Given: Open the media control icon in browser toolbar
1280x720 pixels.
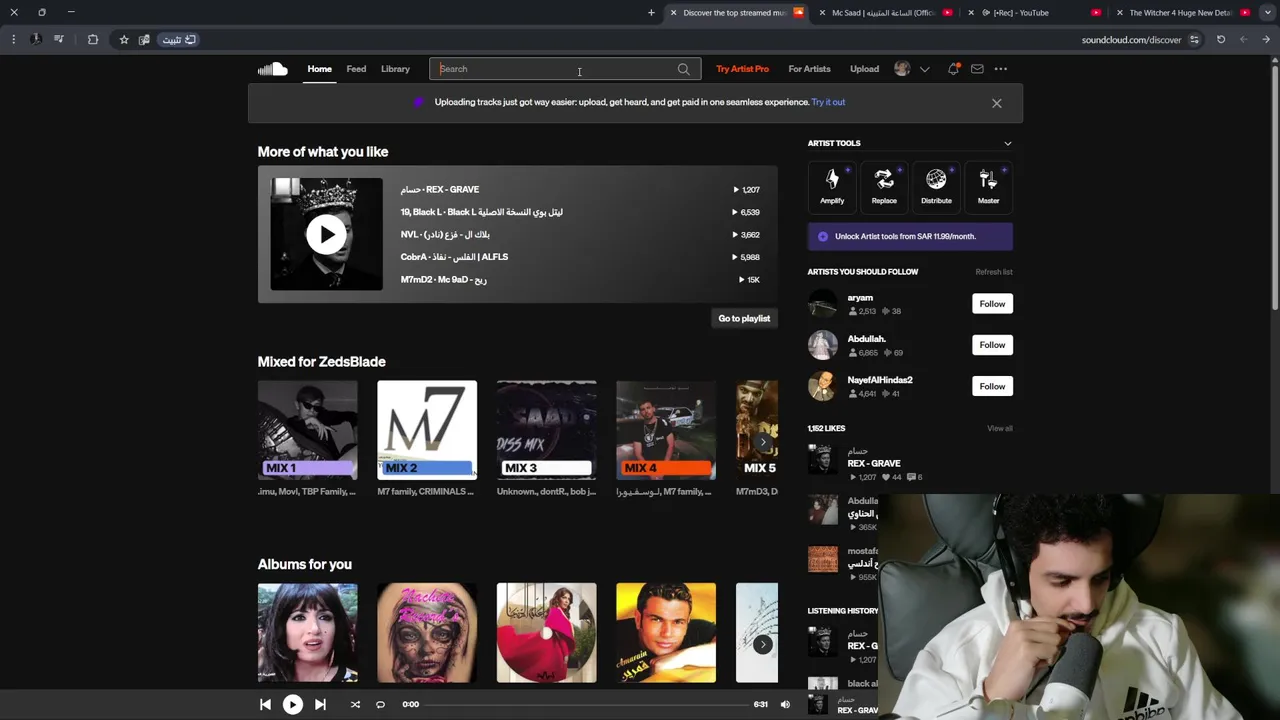Looking at the screenshot, I should [59, 40].
